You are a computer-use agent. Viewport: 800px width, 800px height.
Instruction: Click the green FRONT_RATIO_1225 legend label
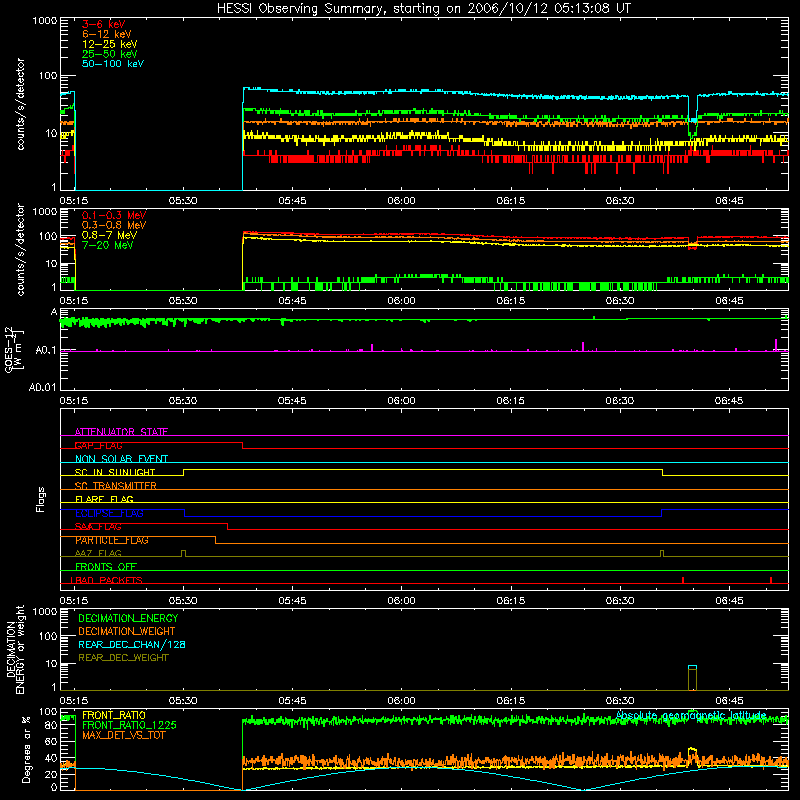click(129, 725)
